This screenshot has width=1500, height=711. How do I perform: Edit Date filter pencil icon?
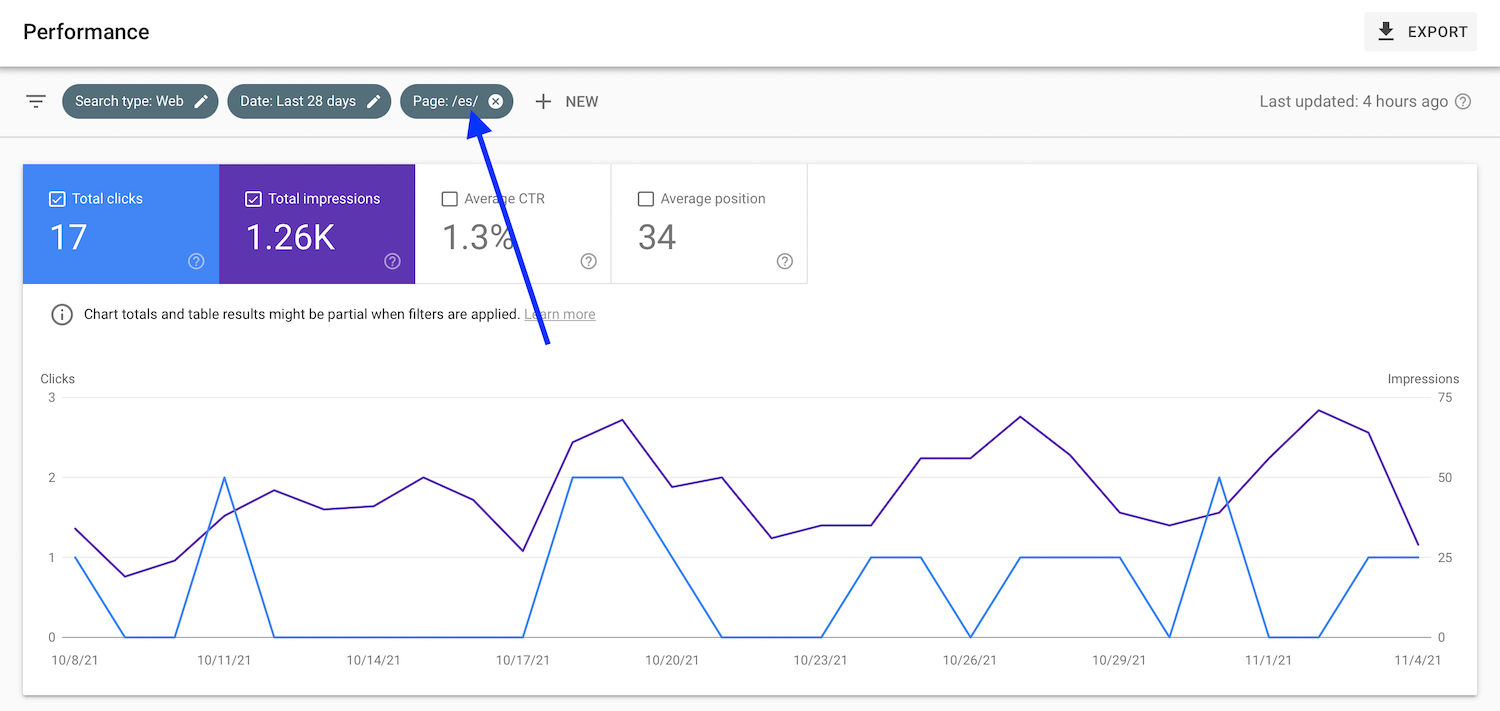click(x=374, y=101)
